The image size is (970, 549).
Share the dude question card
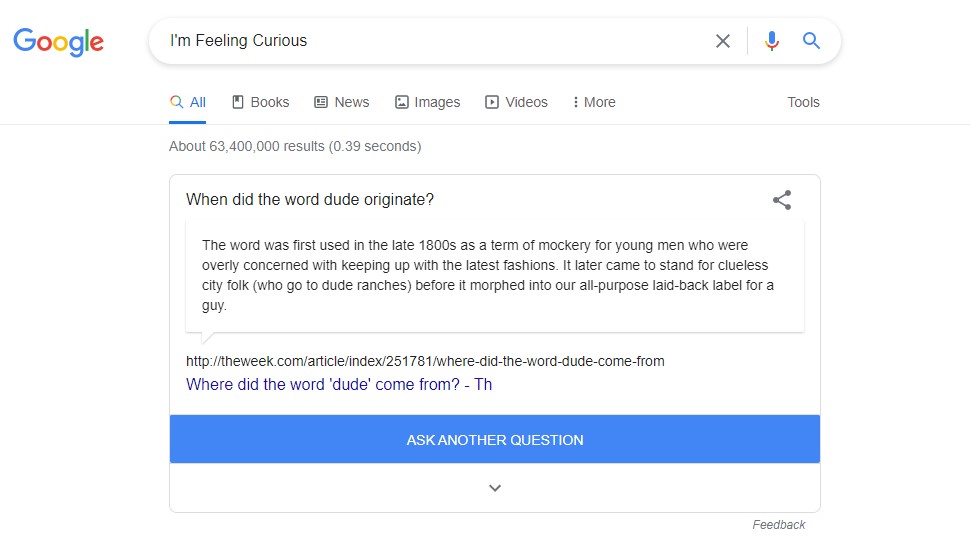pos(782,200)
